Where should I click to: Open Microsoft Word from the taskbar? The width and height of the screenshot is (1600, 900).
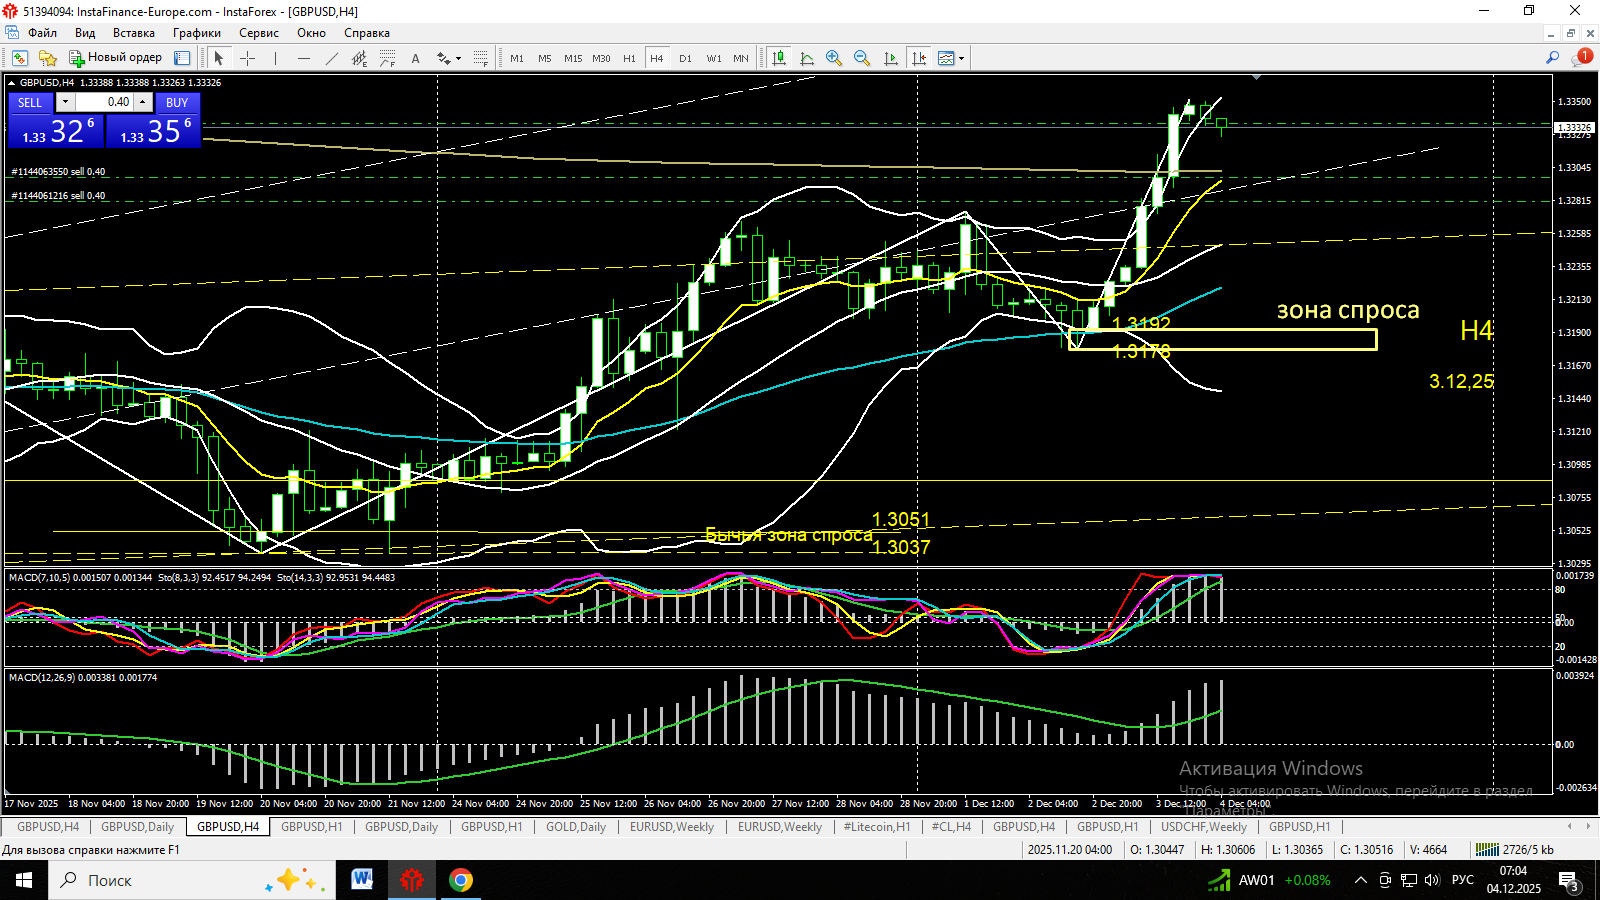tap(362, 880)
